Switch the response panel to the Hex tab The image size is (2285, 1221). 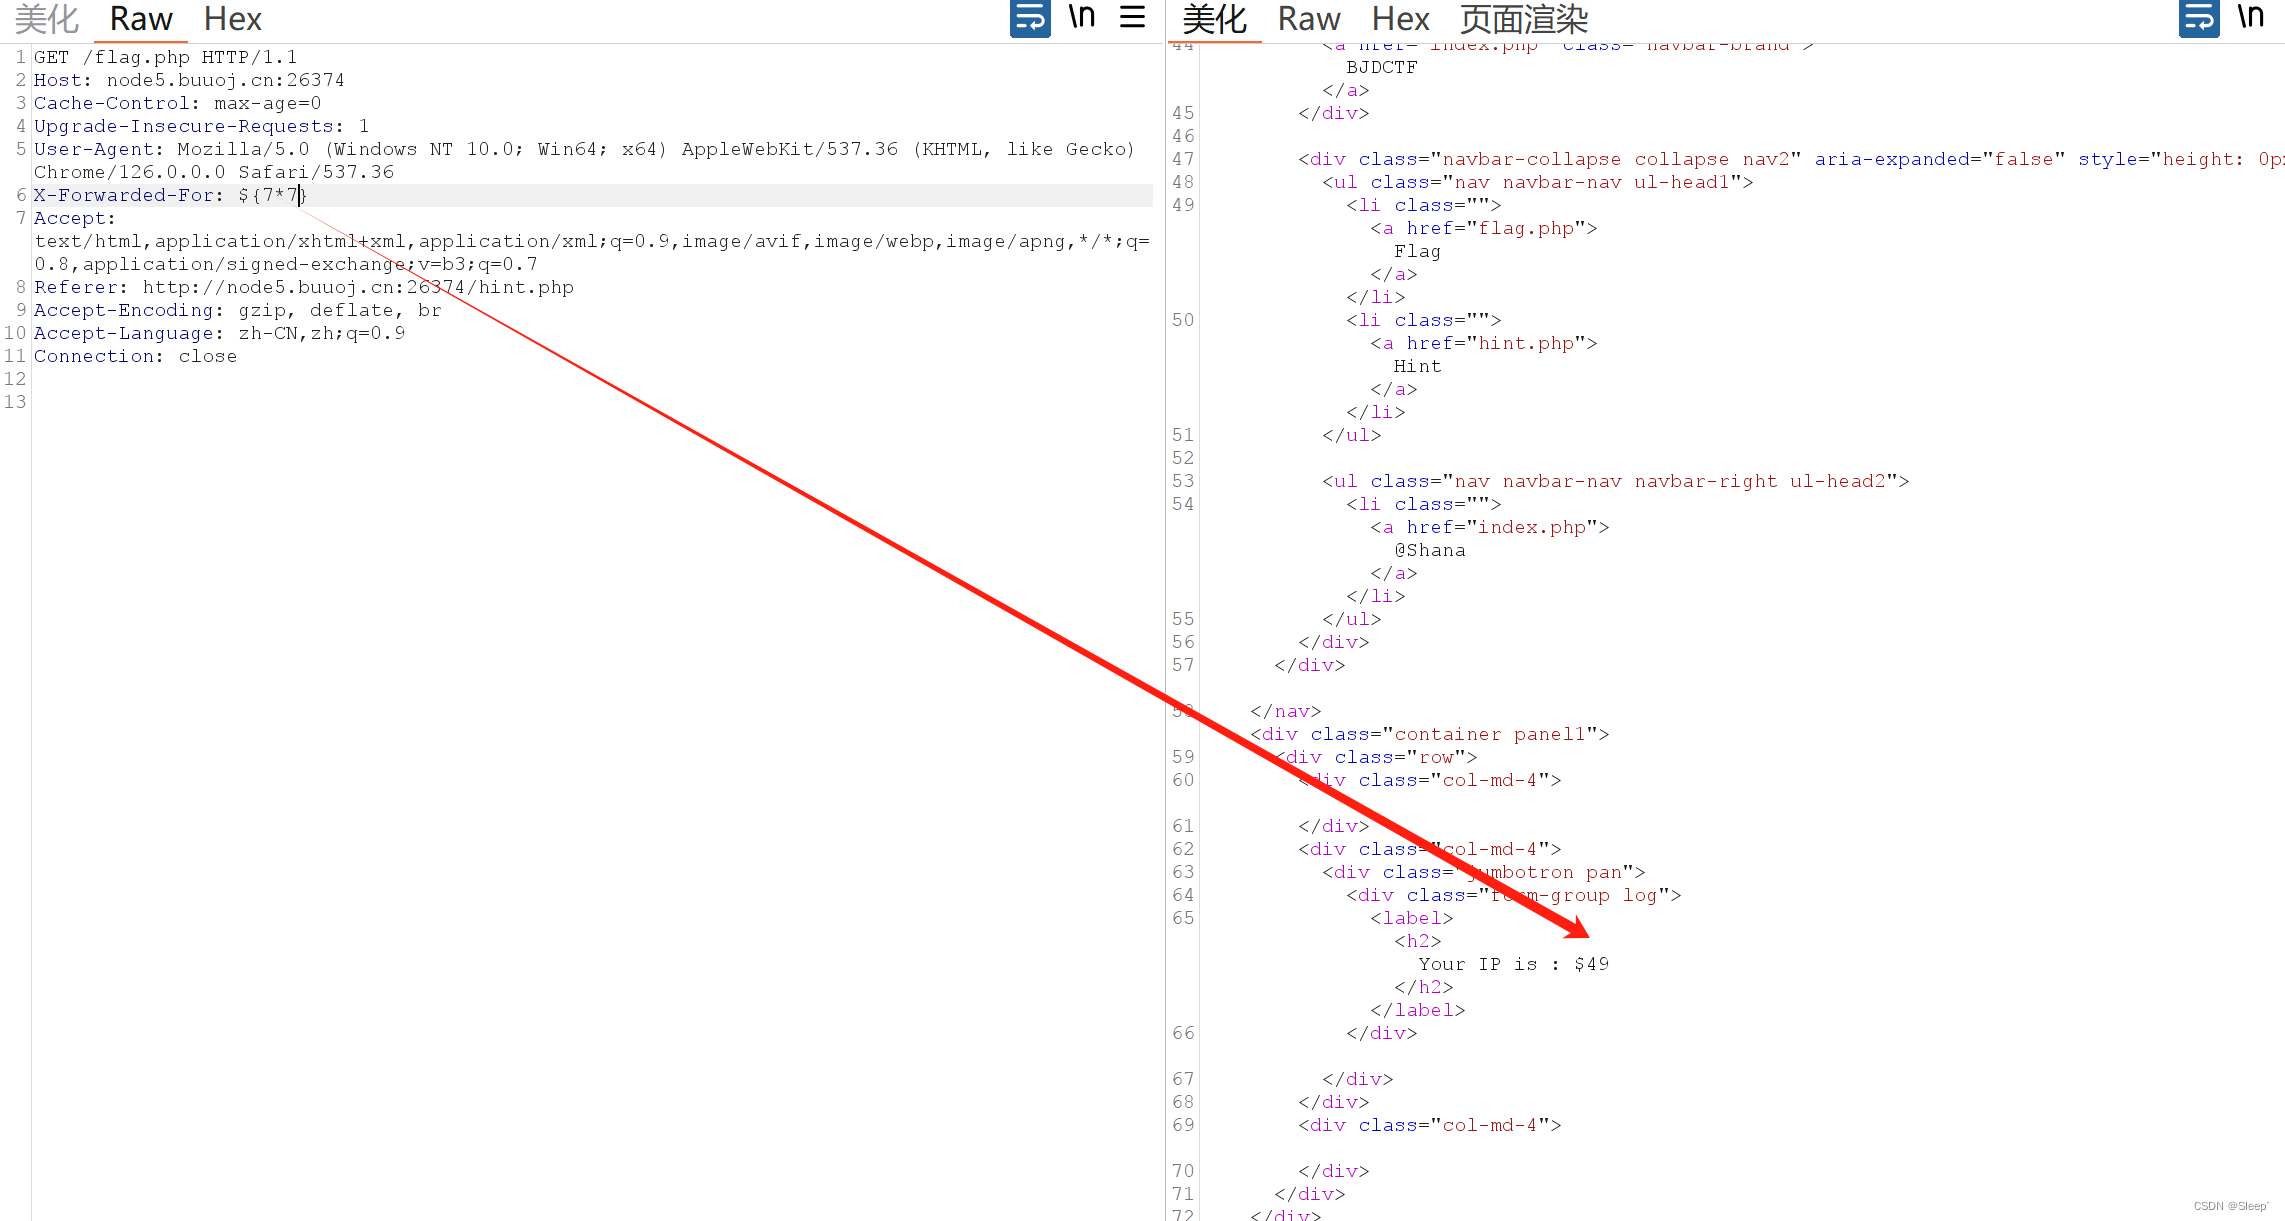[x=1400, y=18]
